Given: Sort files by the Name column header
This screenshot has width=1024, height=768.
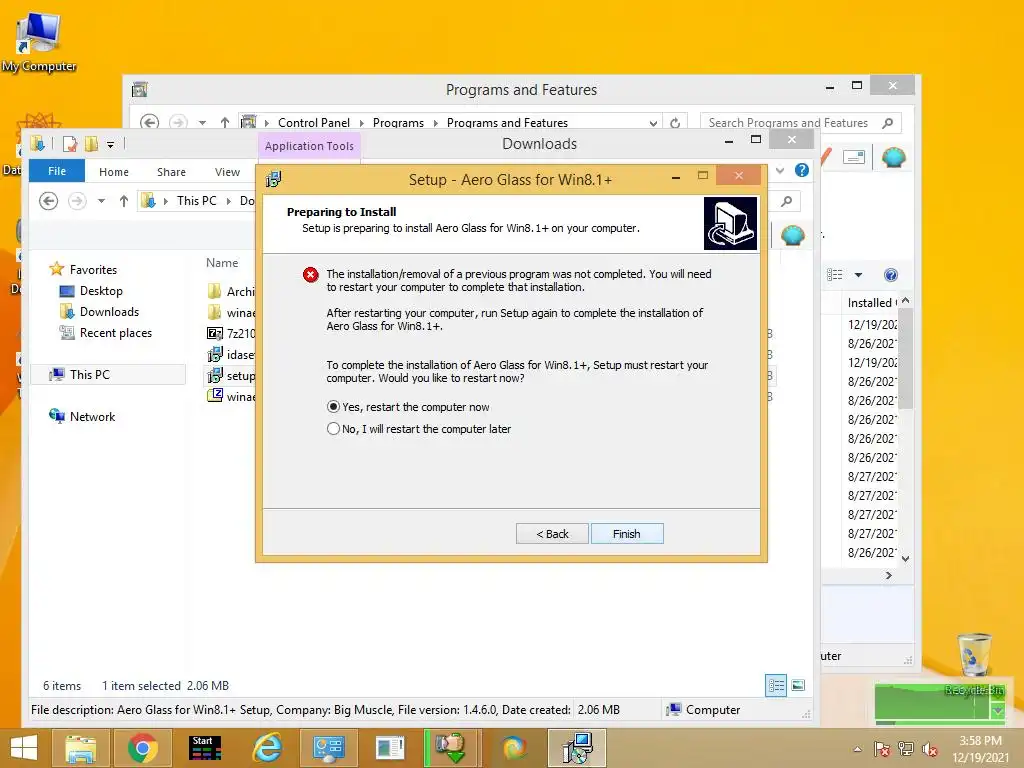Looking at the screenshot, I should point(222,263).
